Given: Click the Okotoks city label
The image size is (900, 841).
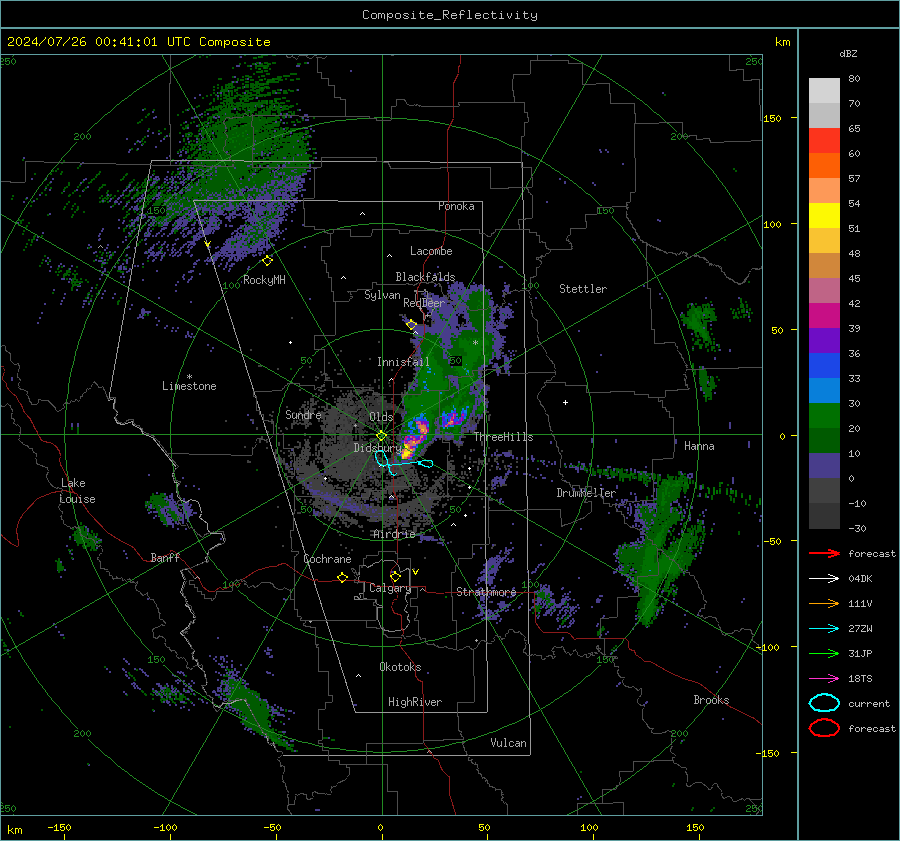Looking at the screenshot, I should (401, 667).
